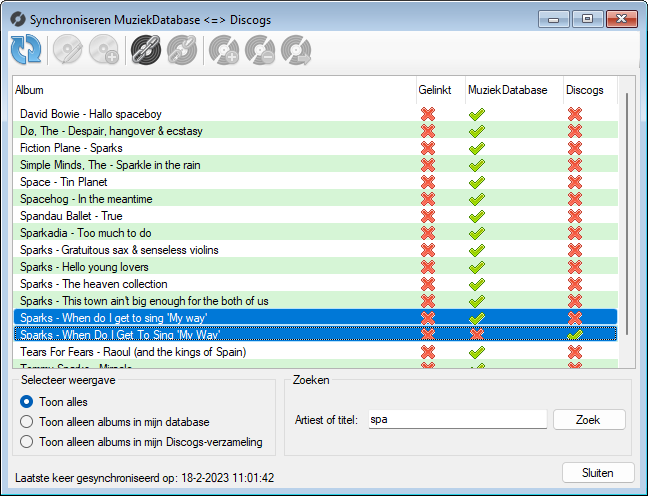Click the MuziekDatabase checkmark for Sparks - Hello young lovers
The width and height of the screenshot is (648, 496).
coord(477,267)
